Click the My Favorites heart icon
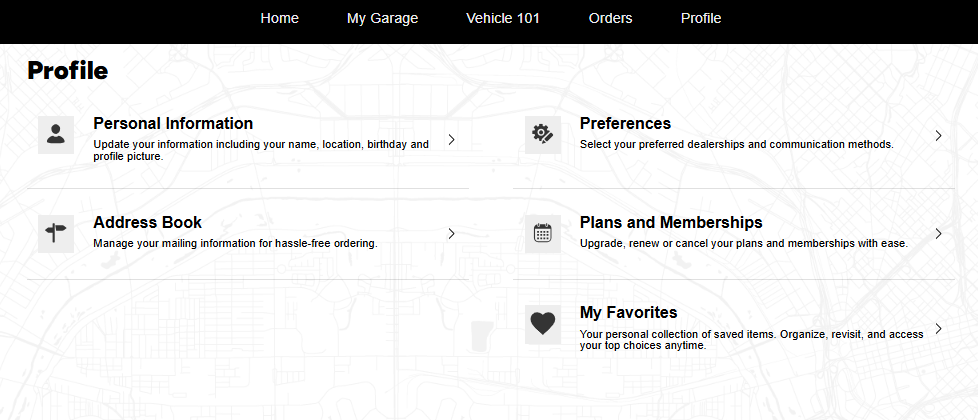Image resolution: width=978 pixels, height=420 pixels. point(543,325)
